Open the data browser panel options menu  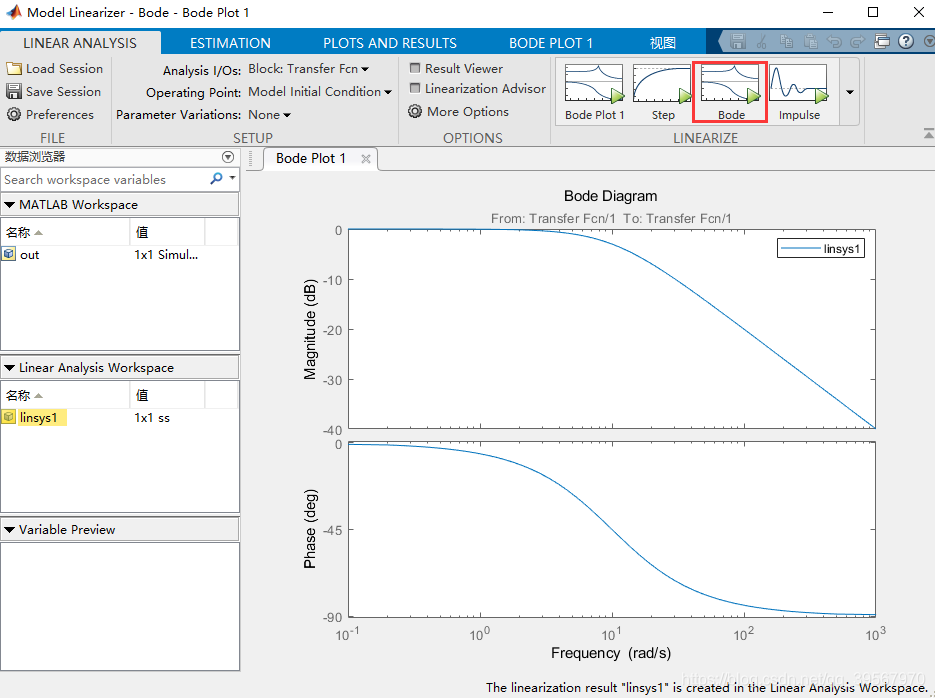click(228, 157)
